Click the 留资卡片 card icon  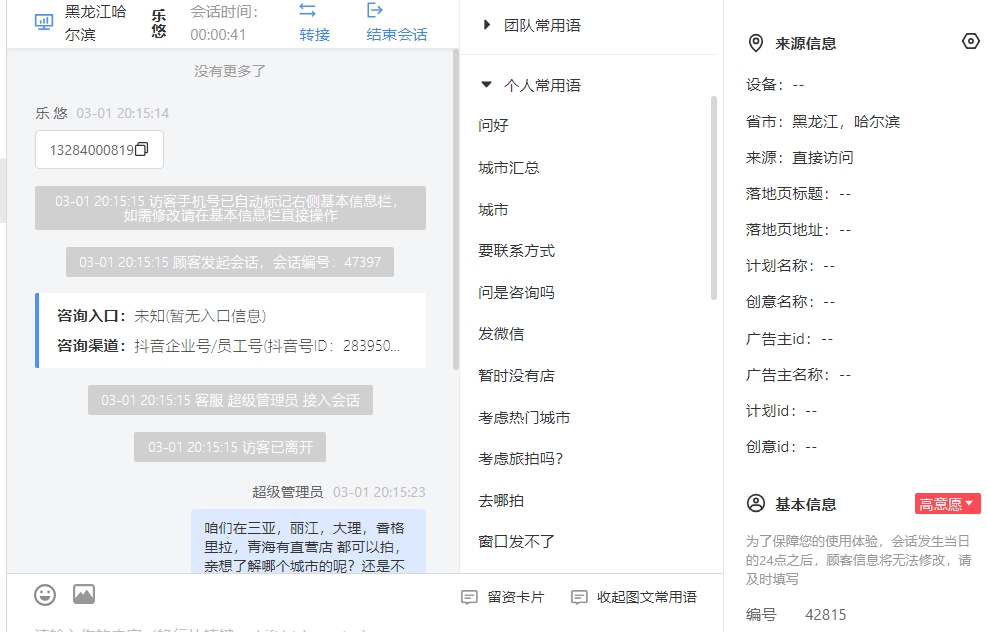click(469, 597)
